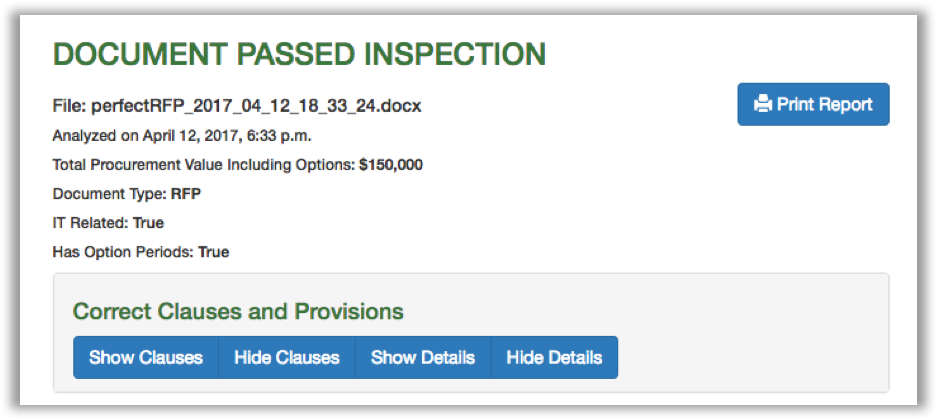Hide Clauses in the correct clauses panel
The height and width of the screenshot is (420, 937).
coord(287,357)
